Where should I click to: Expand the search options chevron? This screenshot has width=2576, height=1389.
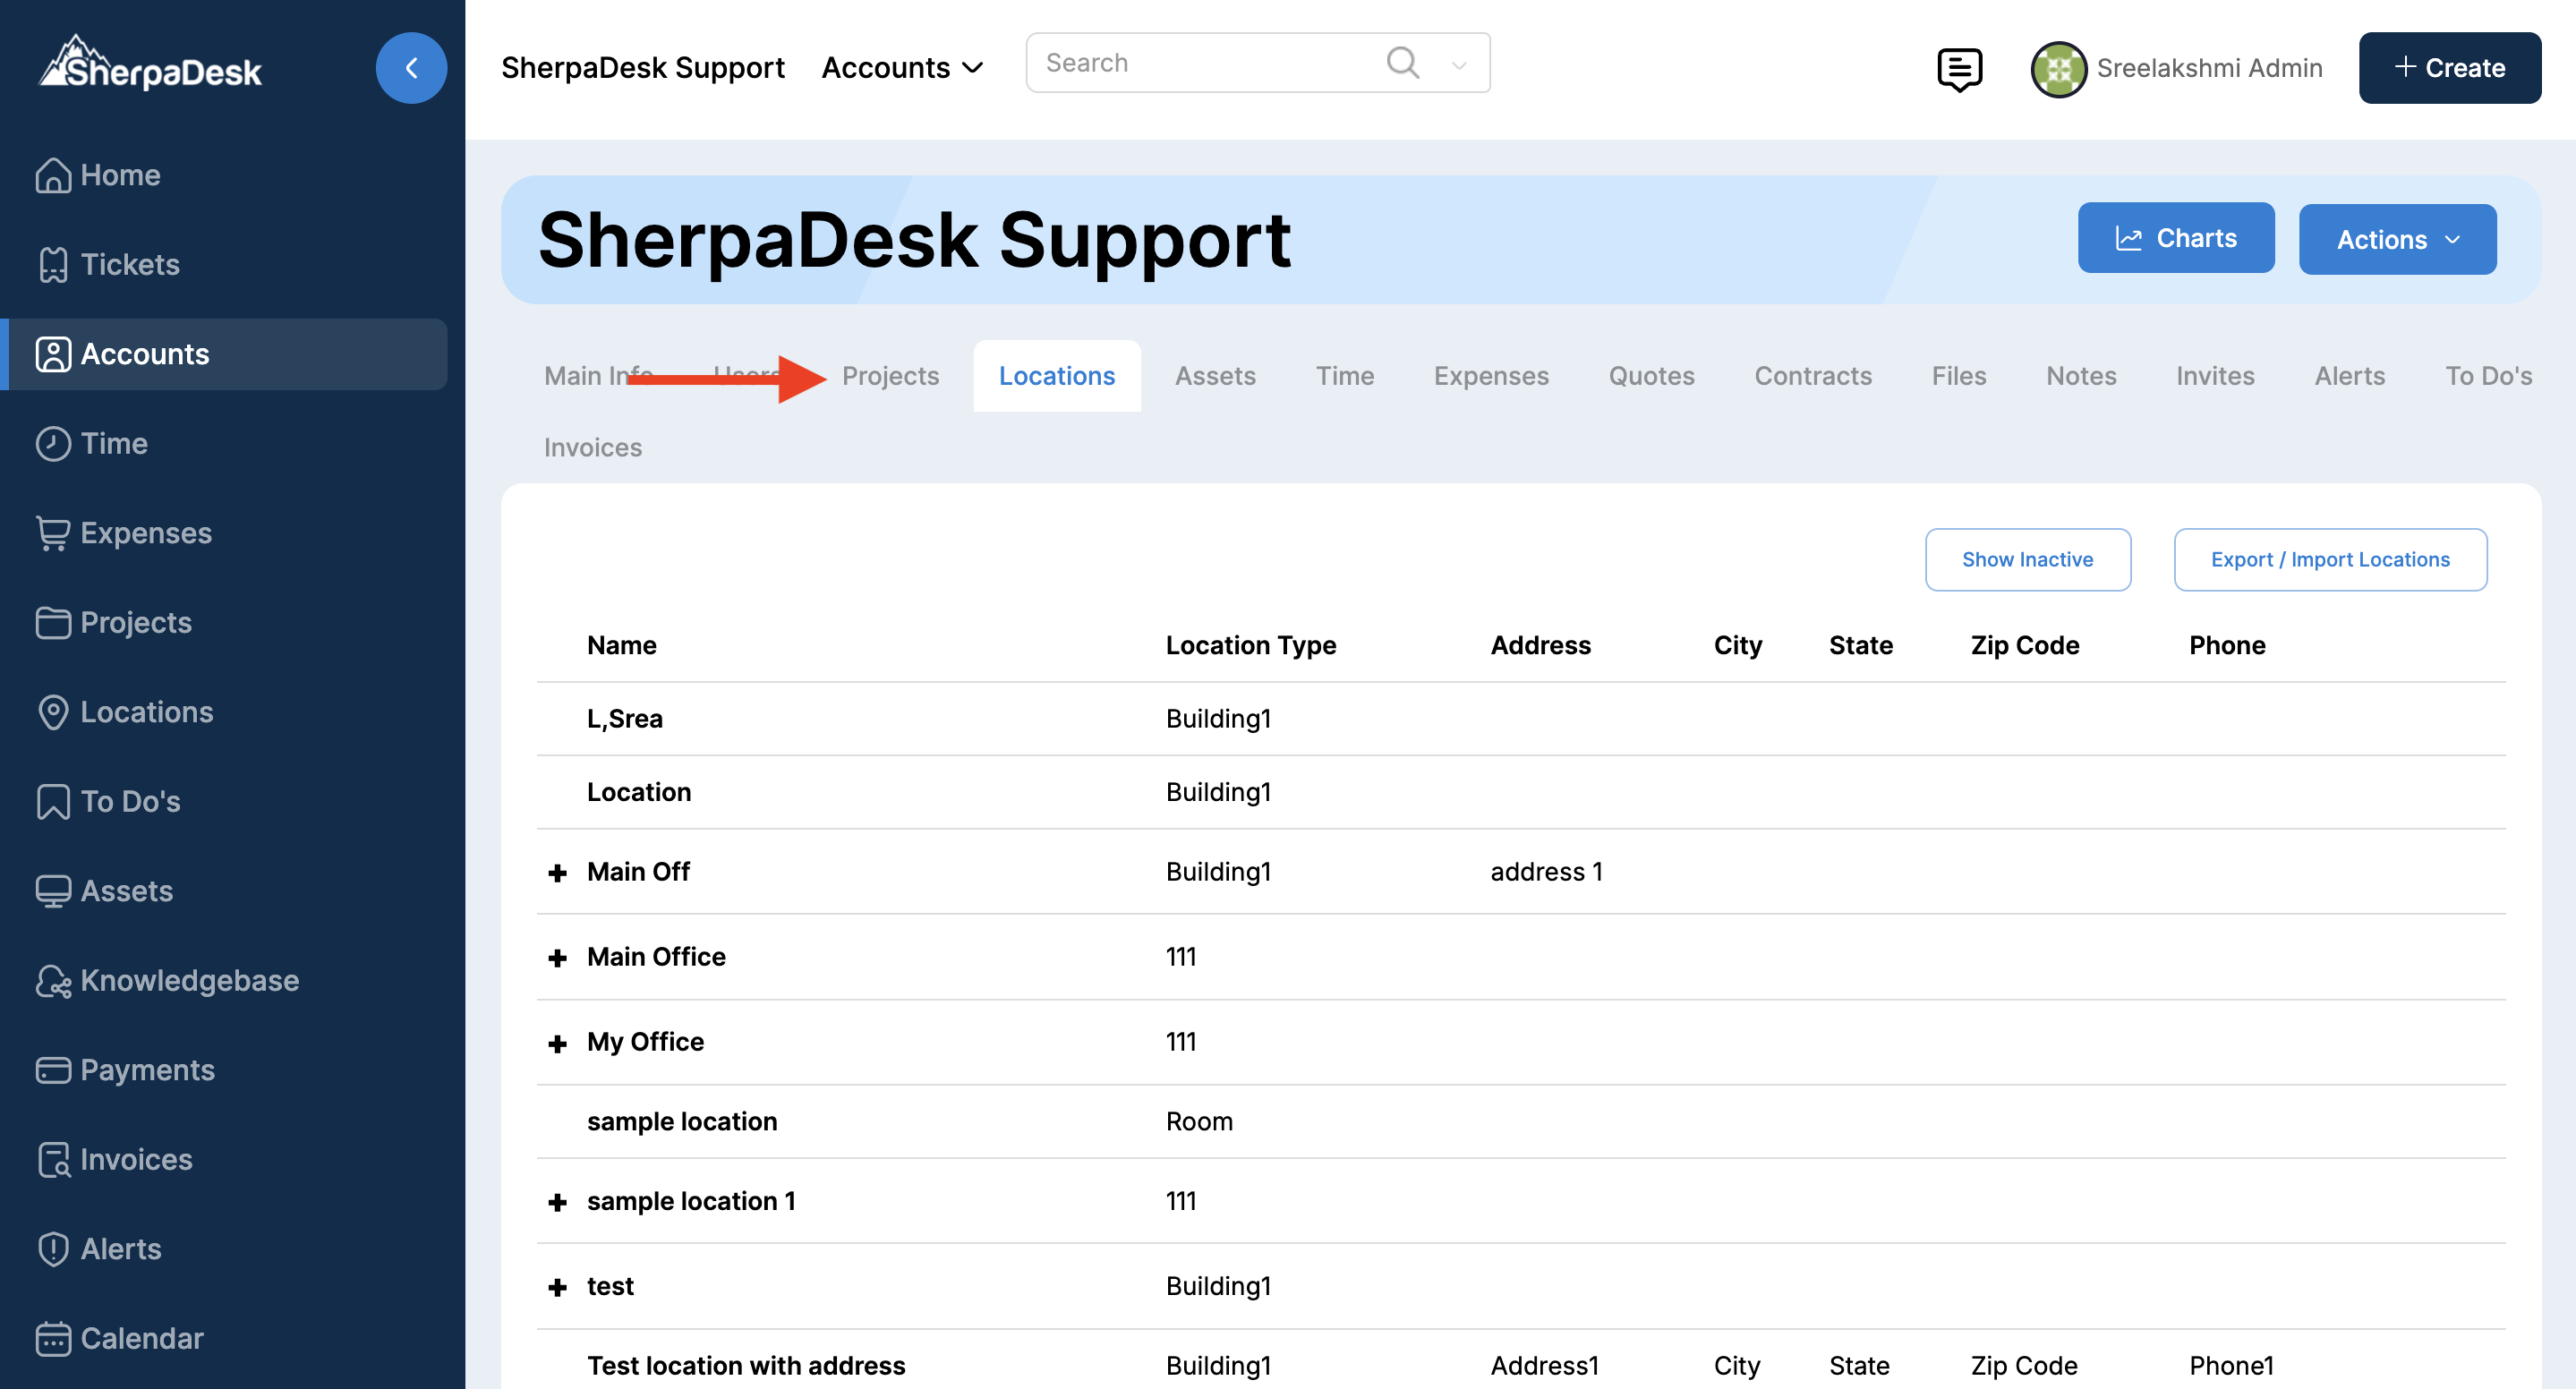pos(1459,65)
